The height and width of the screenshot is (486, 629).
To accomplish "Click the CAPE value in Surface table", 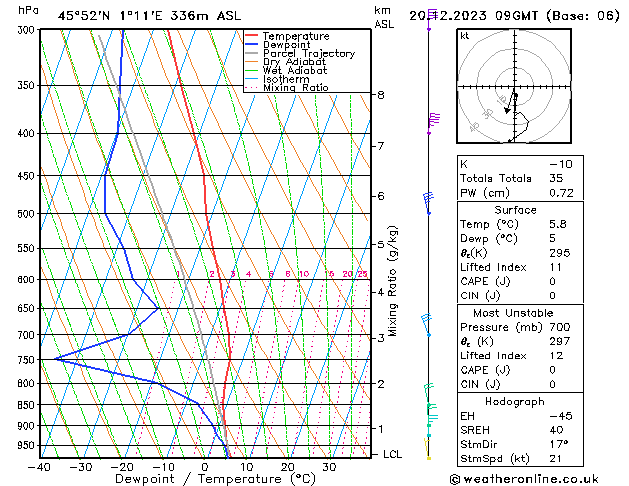I will click(x=552, y=281).
